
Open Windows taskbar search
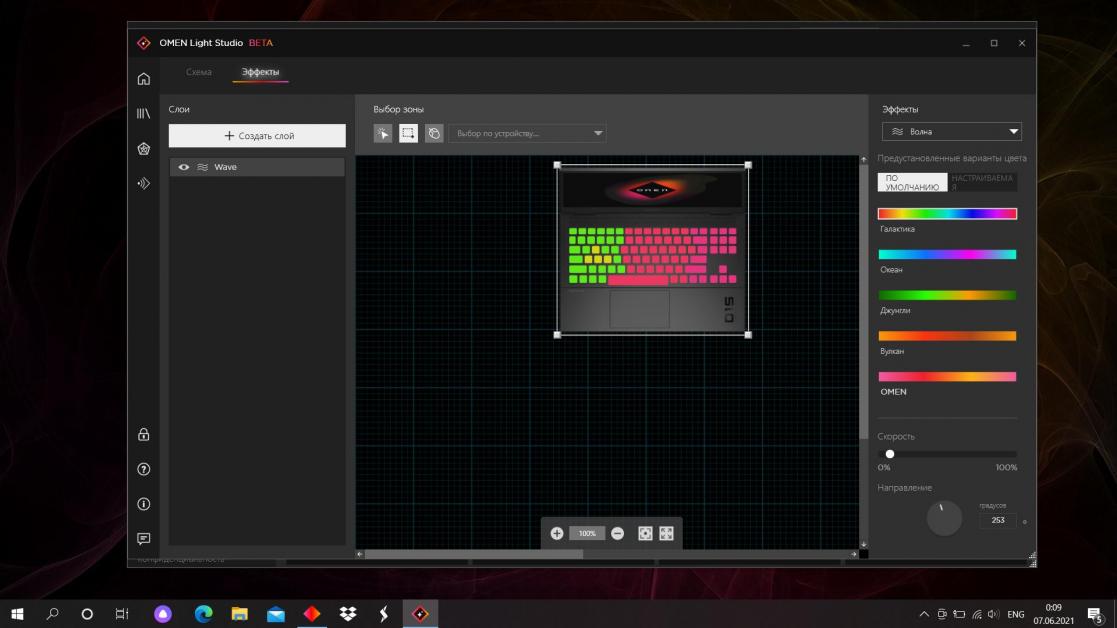[52, 614]
